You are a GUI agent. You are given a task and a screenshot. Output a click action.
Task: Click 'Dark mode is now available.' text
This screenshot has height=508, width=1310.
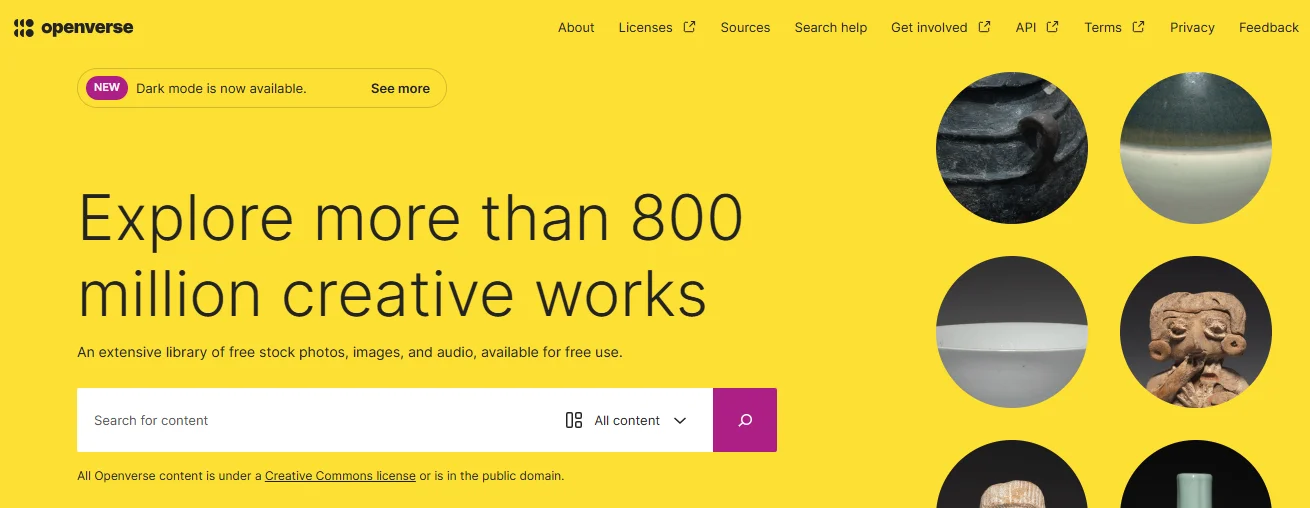221,88
